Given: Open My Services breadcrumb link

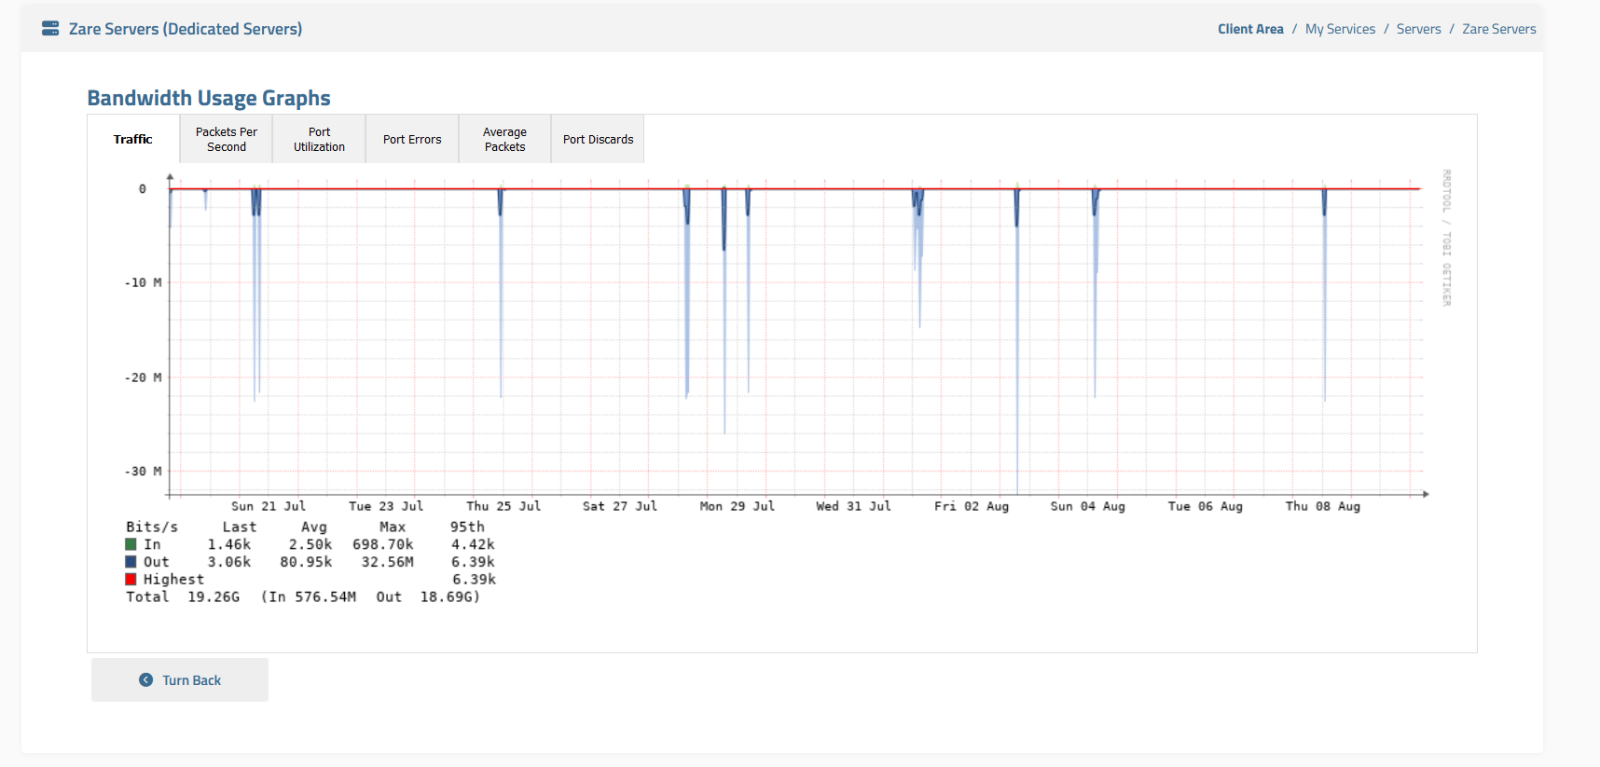Looking at the screenshot, I should 1340,29.
